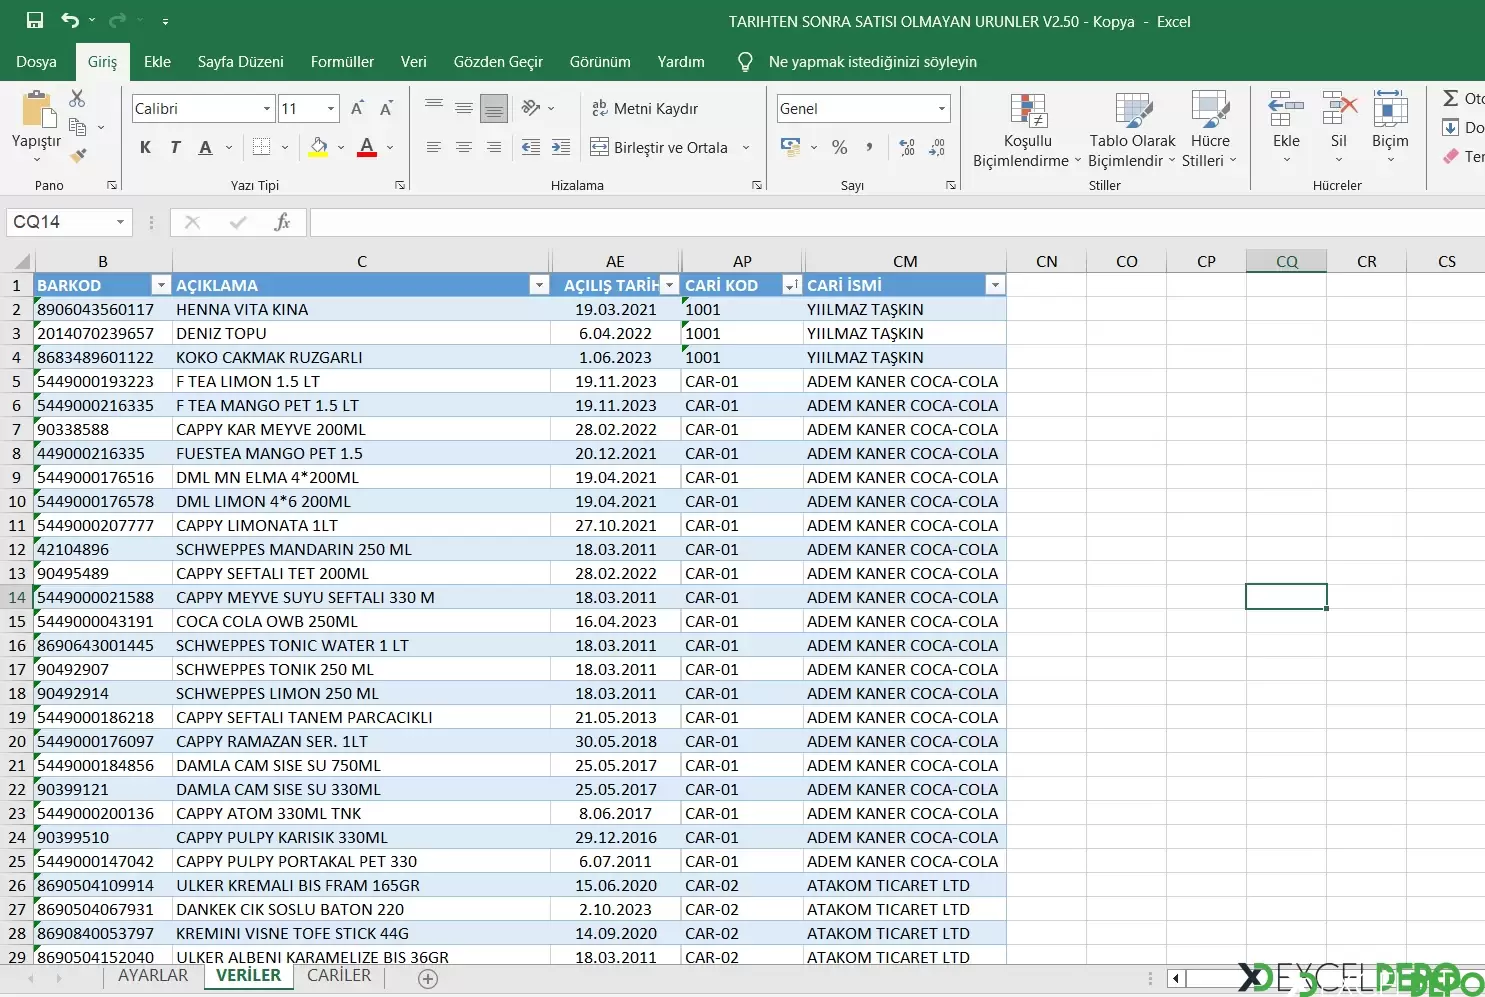The height and width of the screenshot is (997, 1485).
Task: Open the AYARLAR sheet tab
Action: point(153,976)
